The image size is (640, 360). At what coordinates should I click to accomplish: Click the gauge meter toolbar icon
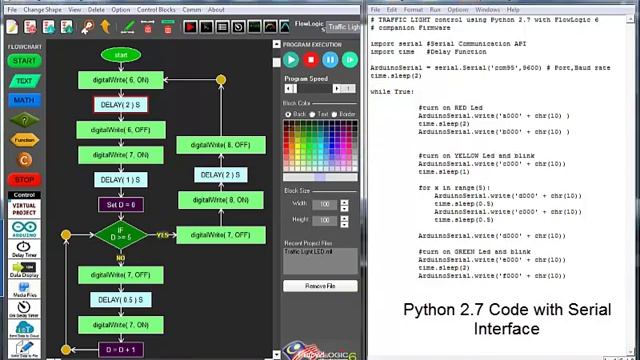tap(270, 27)
